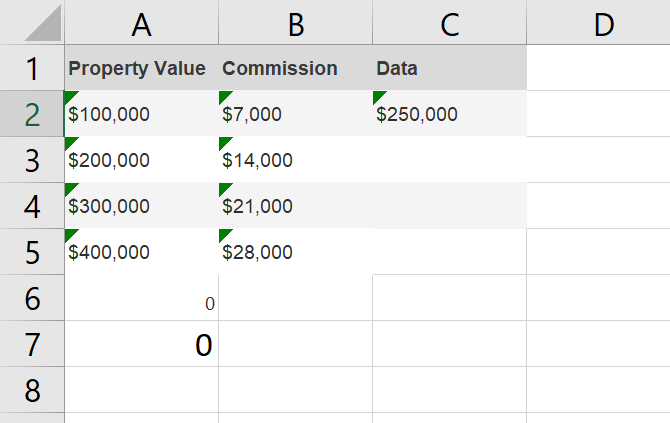This screenshot has height=423, width=670.
Task: Select row 6 header
Action: pyautogui.click(x=32, y=298)
